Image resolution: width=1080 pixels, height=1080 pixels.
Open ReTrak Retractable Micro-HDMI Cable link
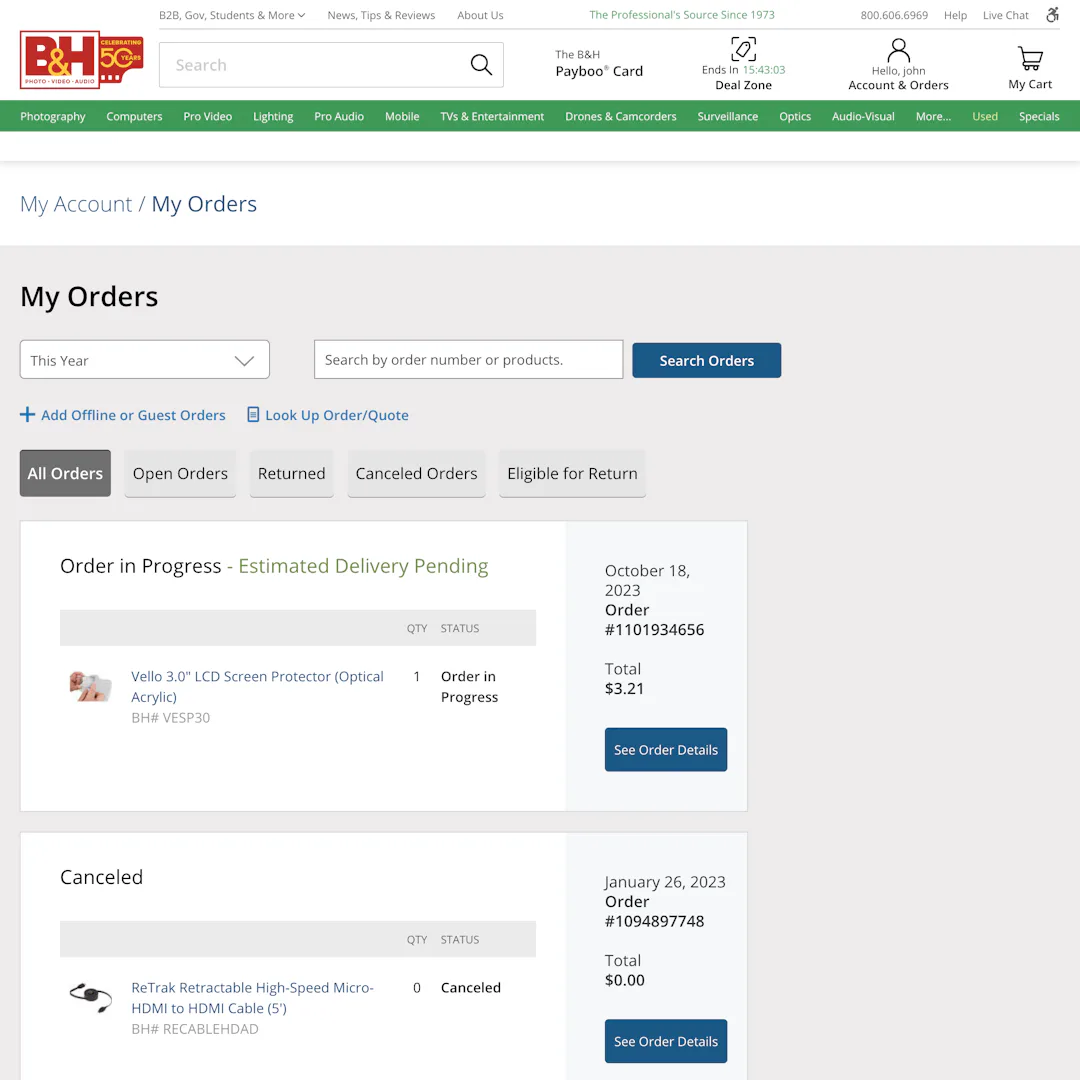point(253,997)
